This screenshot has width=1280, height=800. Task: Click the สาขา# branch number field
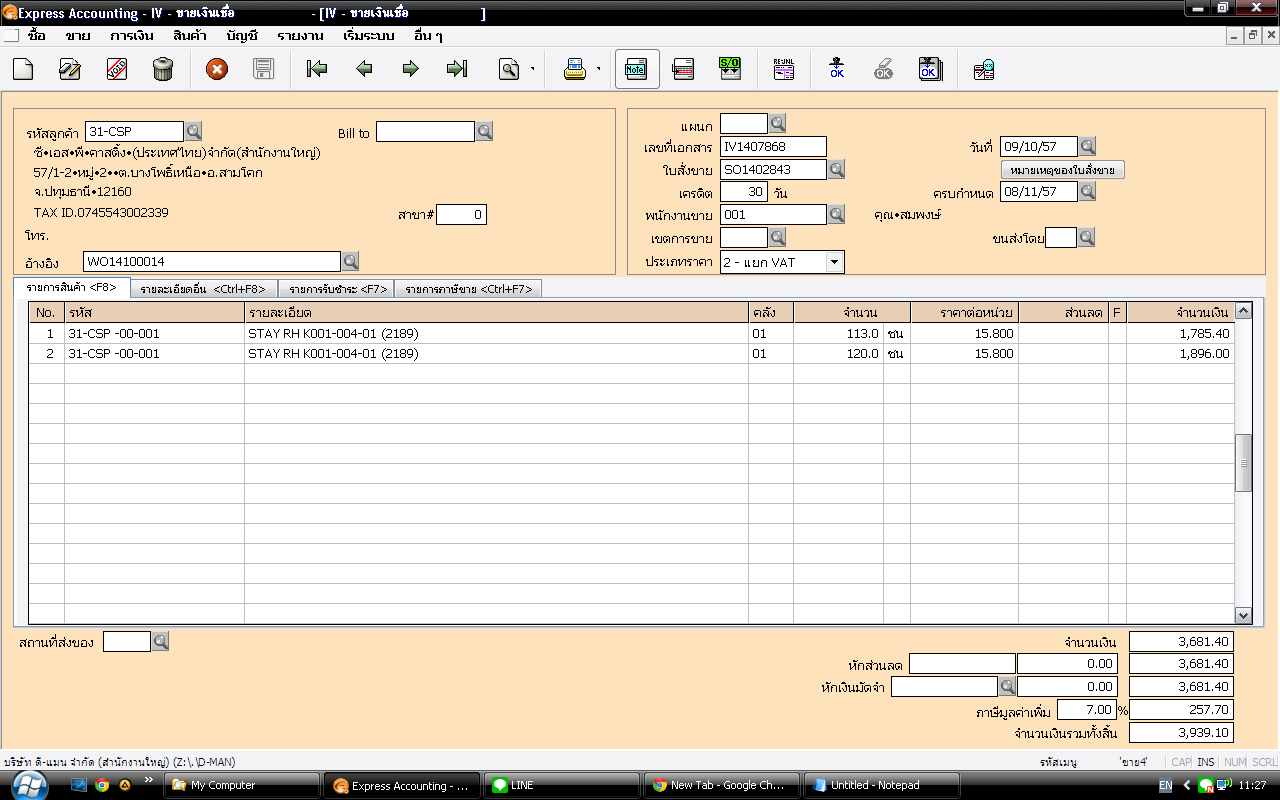[x=461, y=214]
